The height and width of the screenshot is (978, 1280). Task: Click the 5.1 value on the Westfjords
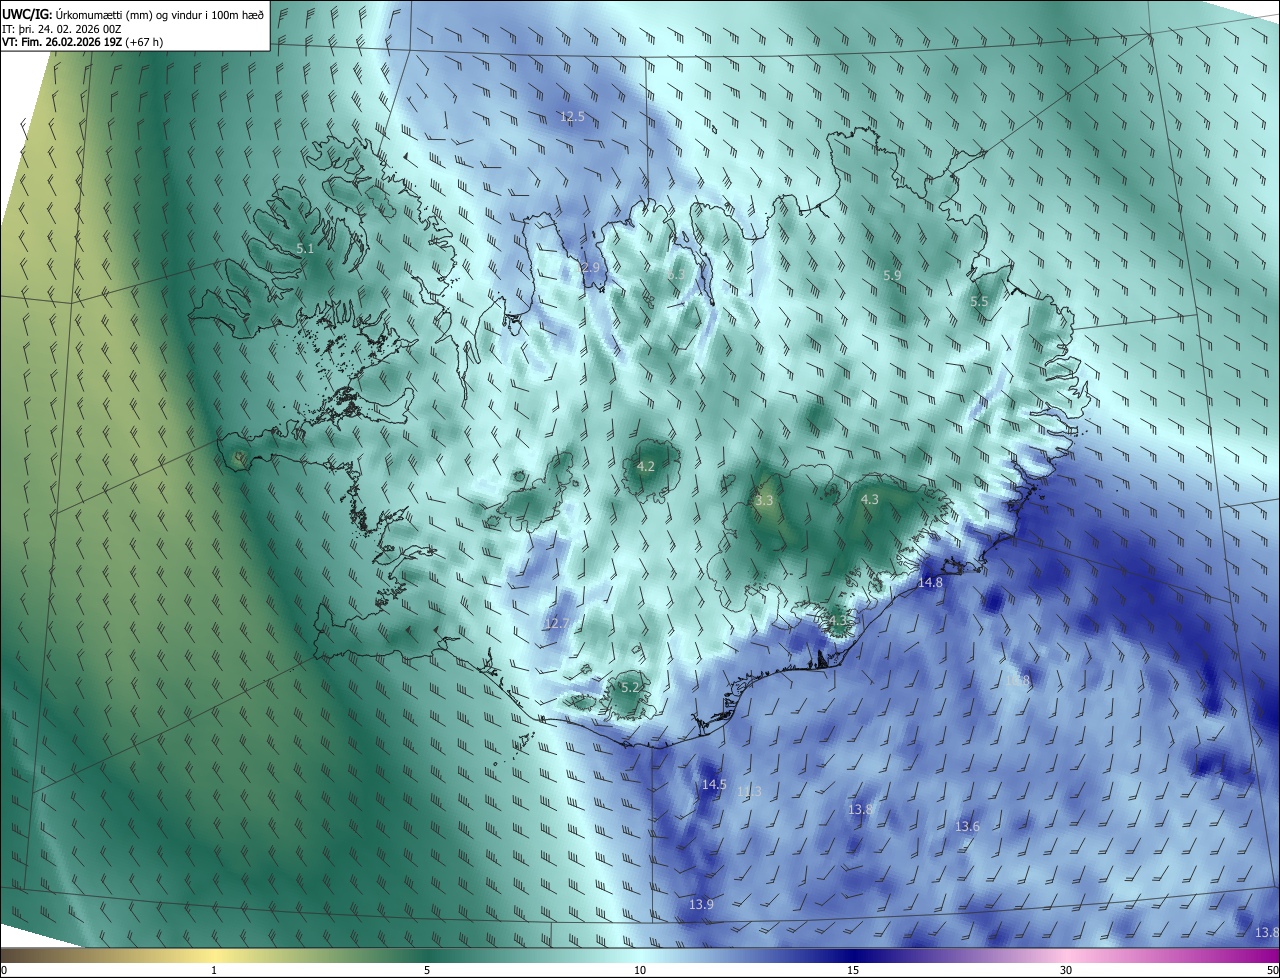(x=305, y=249)
